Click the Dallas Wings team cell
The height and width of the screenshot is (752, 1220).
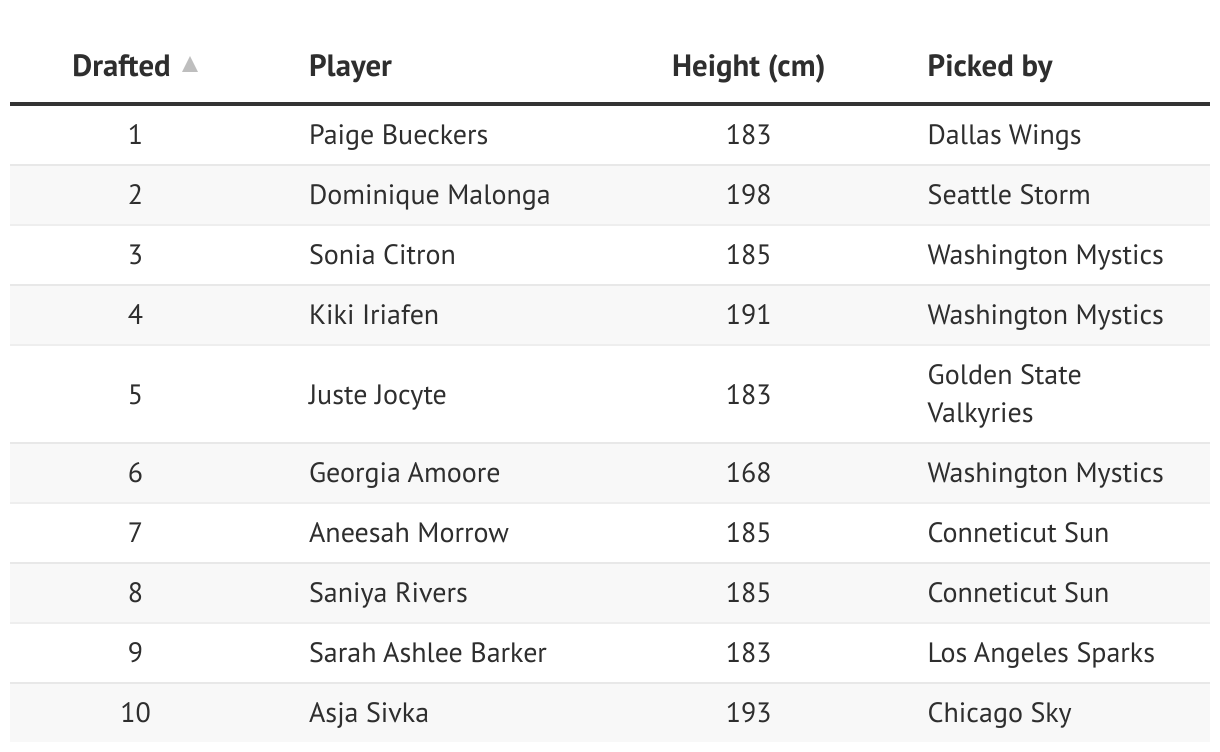[1004, 135]
